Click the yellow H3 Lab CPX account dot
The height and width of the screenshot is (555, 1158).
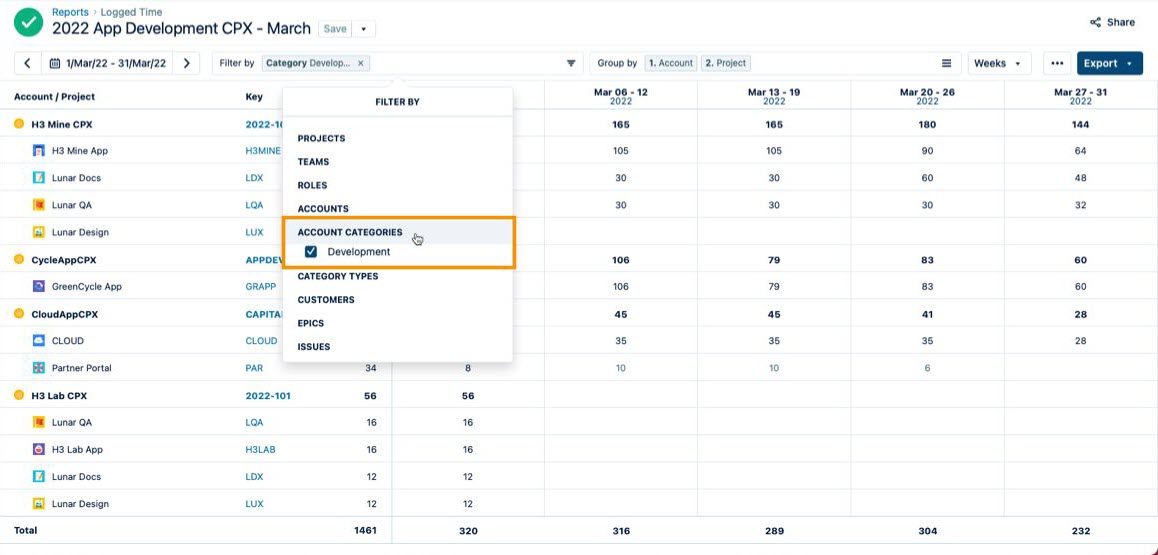click(x=18, y=395)
